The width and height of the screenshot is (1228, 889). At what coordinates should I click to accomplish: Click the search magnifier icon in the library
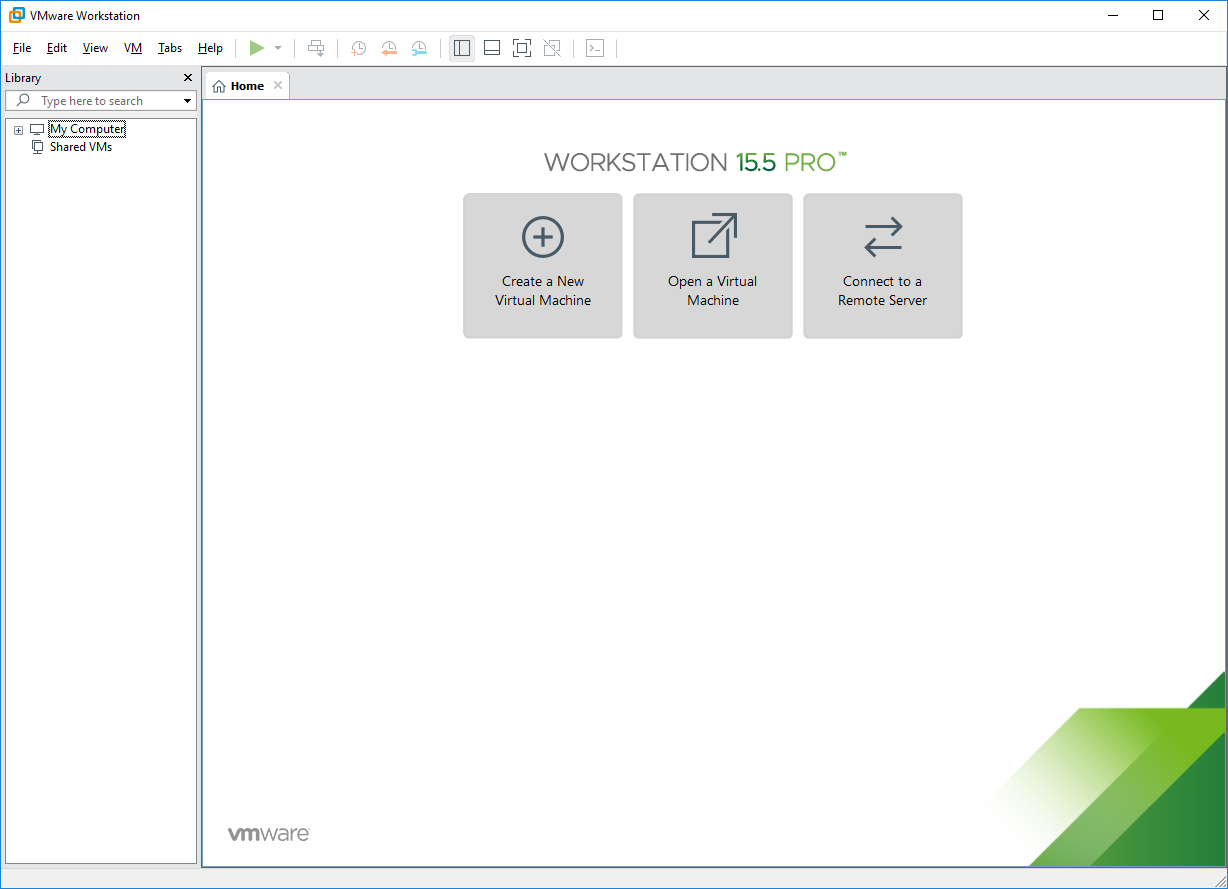24,101
